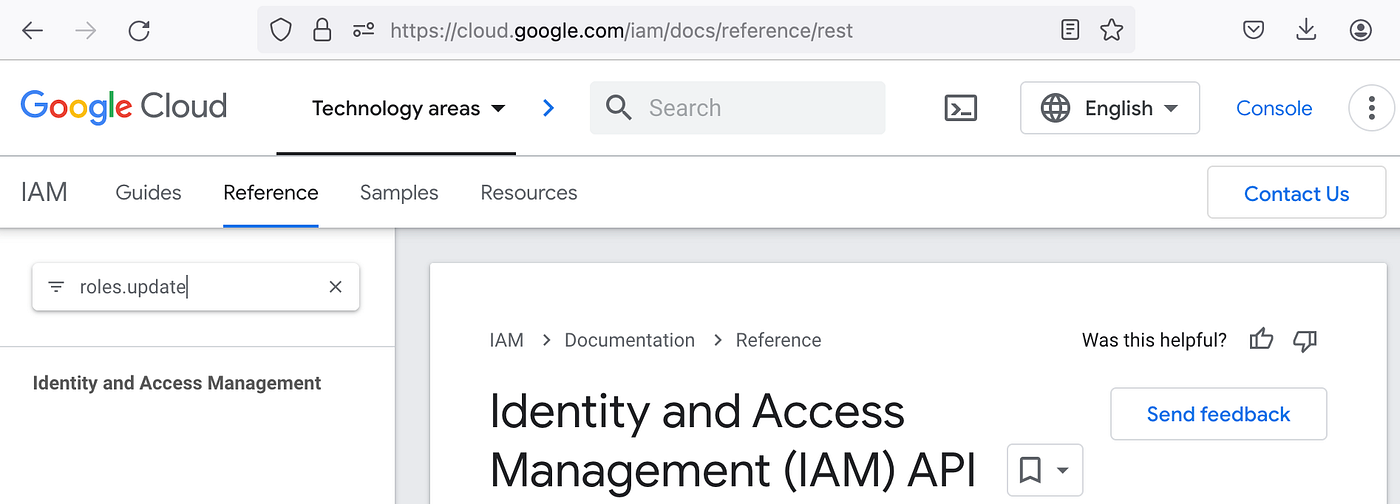1400x504 pixels.
Task: Switch to the Guides tab
Action: (148, 193)
